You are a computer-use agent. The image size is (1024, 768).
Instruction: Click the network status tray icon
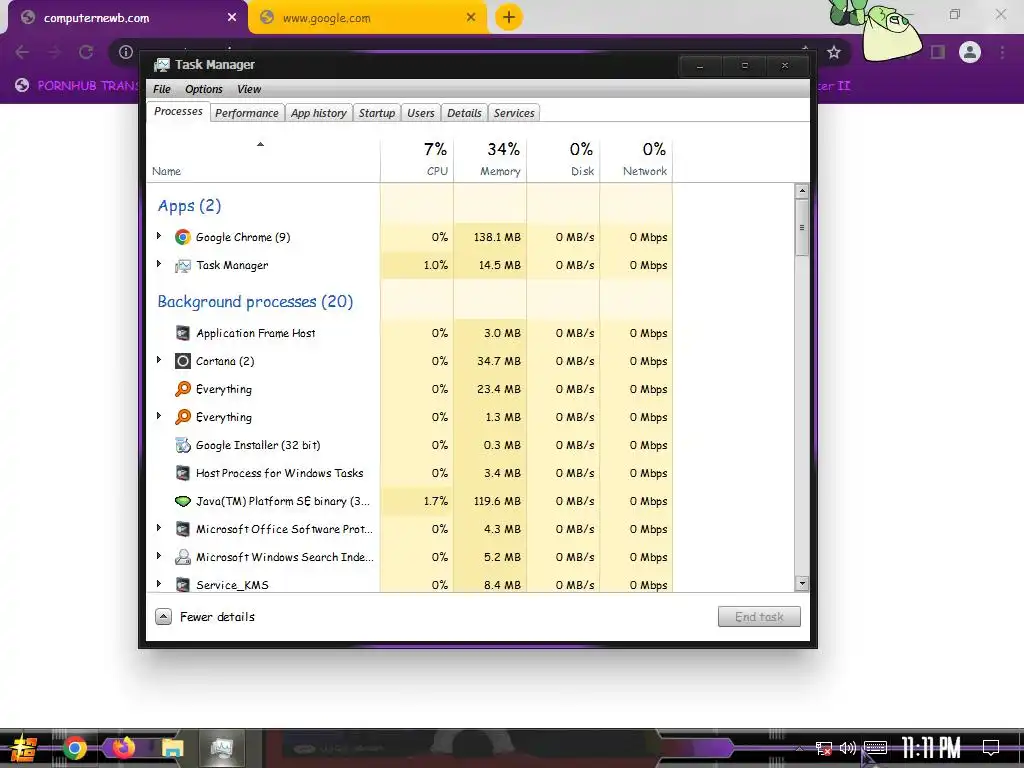[824, 748]
